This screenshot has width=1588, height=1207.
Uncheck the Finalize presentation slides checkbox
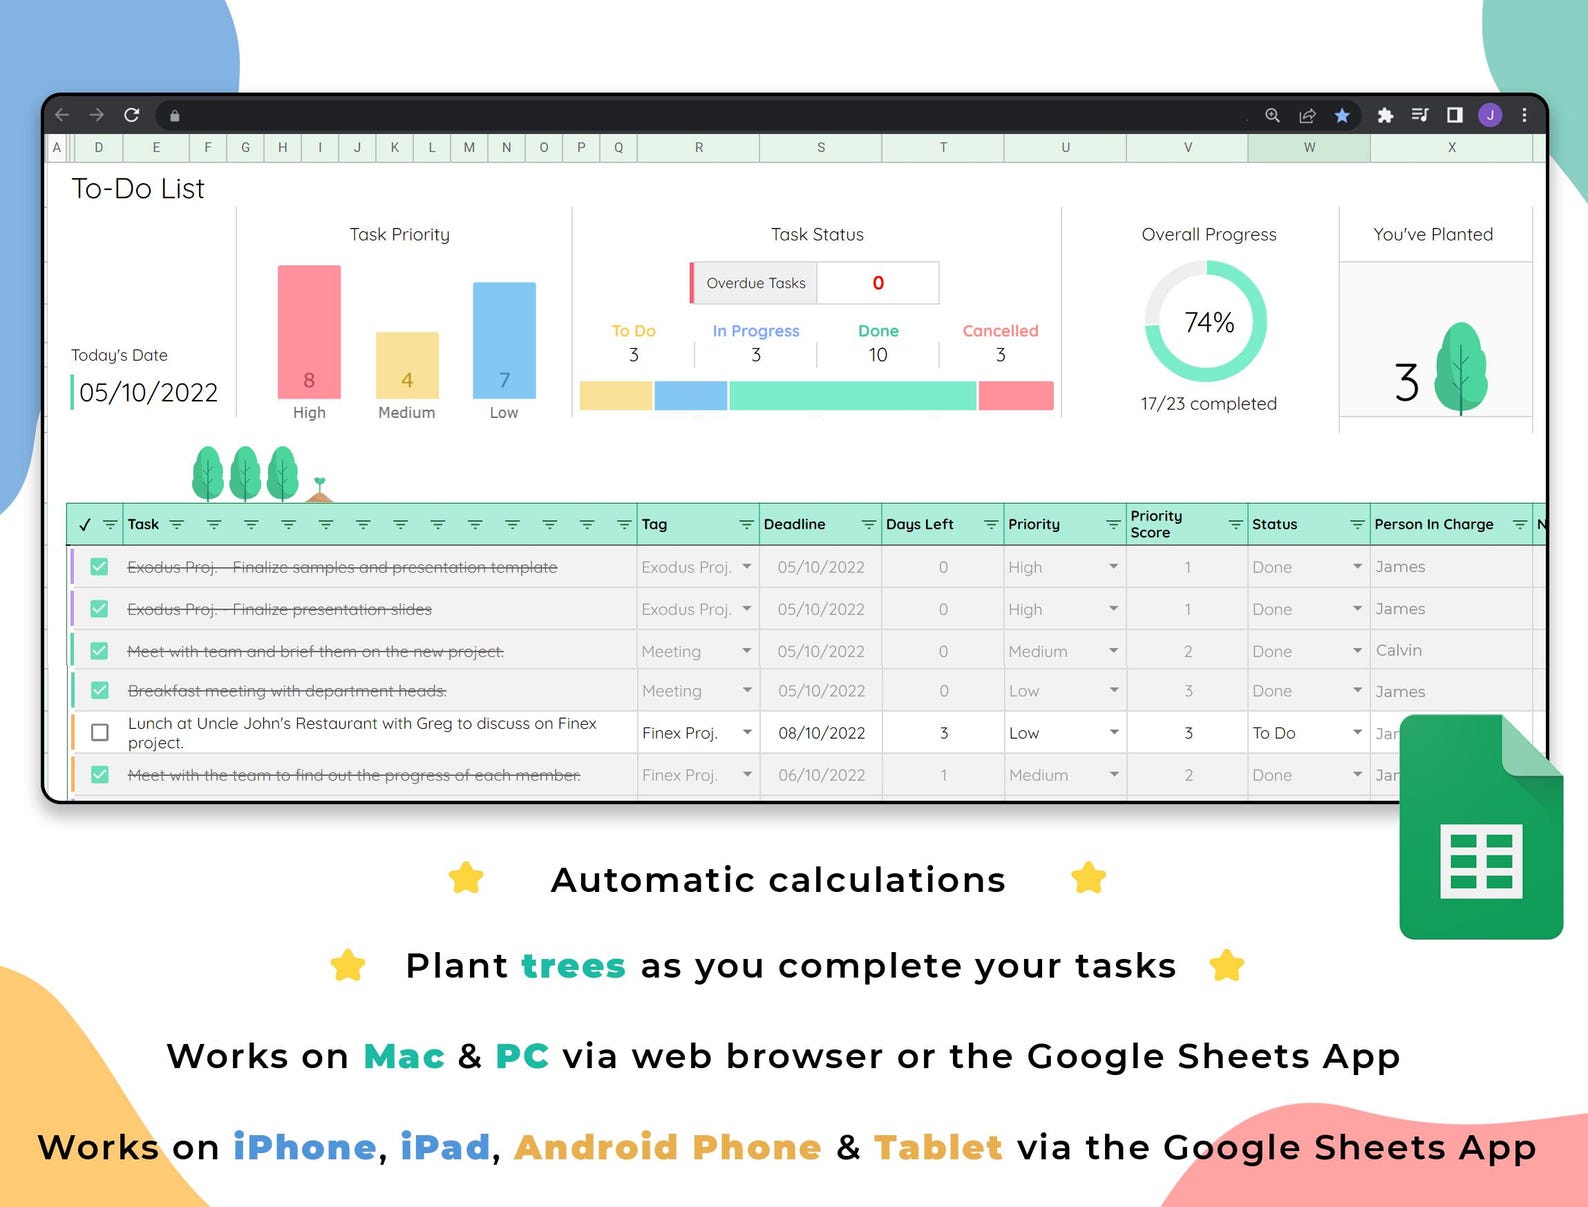tap(100, 609)
